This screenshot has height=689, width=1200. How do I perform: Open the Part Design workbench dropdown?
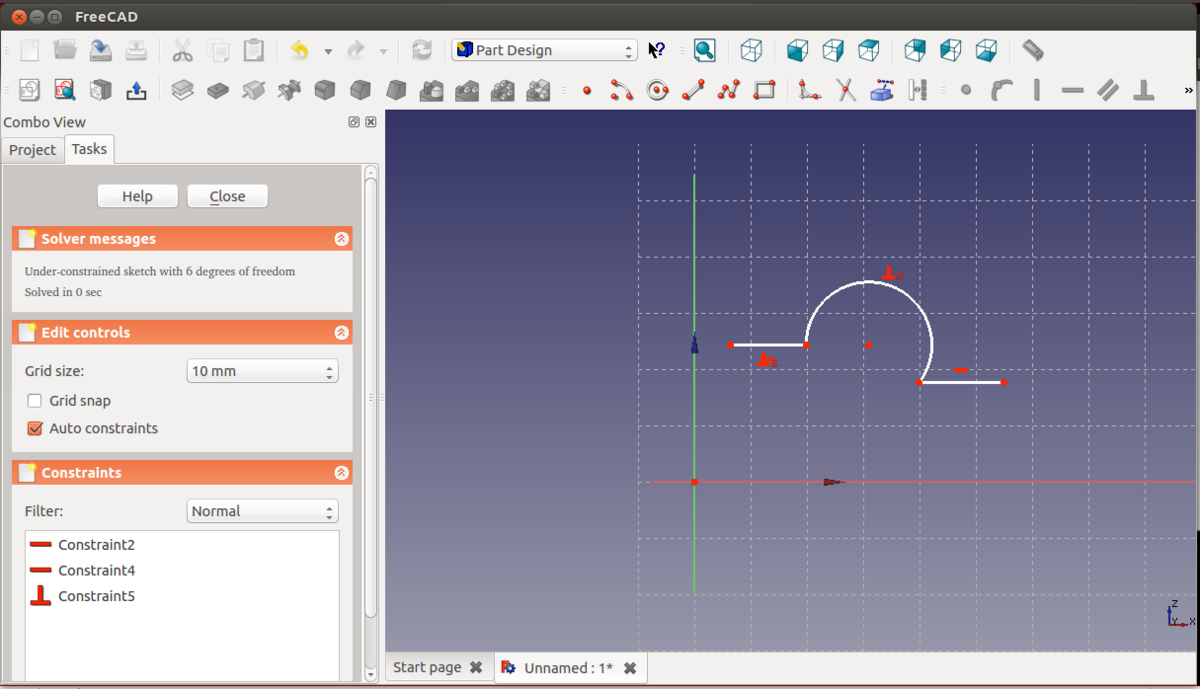pos(544,50)
